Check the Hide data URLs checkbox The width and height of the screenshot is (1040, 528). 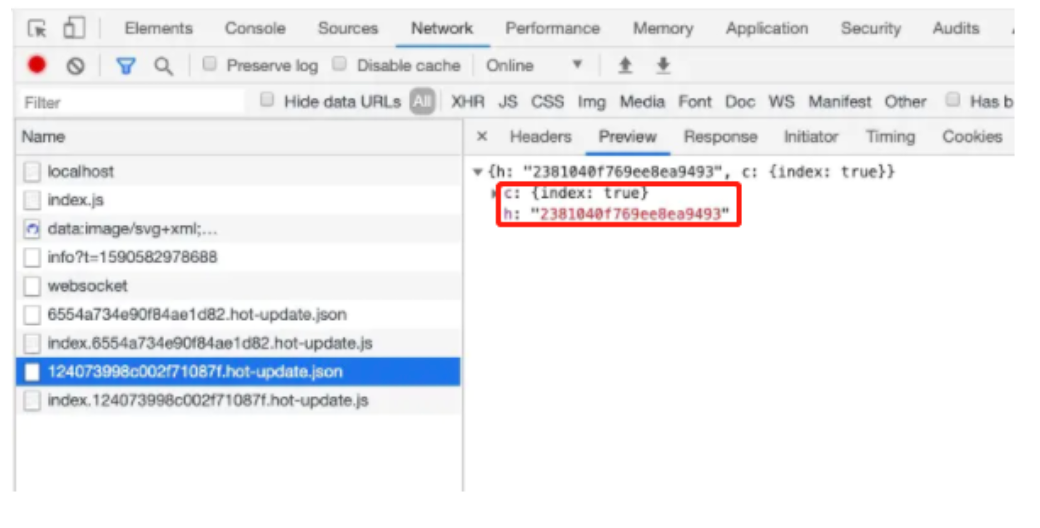tap(267, 99)
